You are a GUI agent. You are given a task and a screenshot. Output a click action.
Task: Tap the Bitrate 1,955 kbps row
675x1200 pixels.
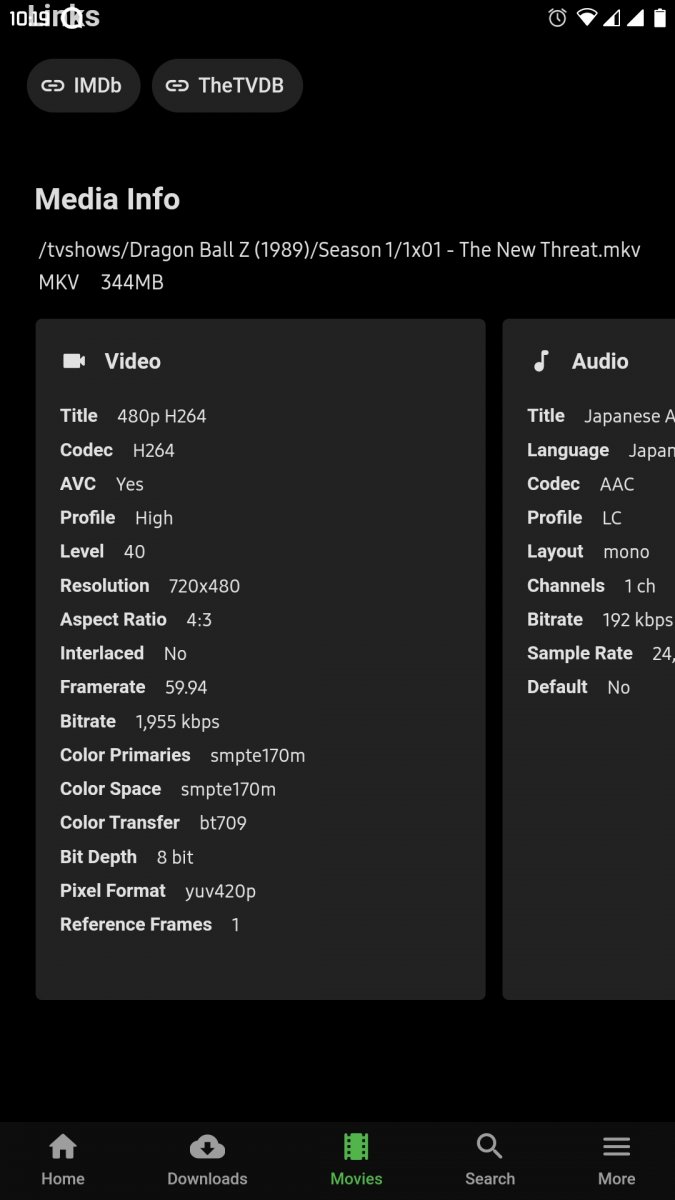coord(140,721)
